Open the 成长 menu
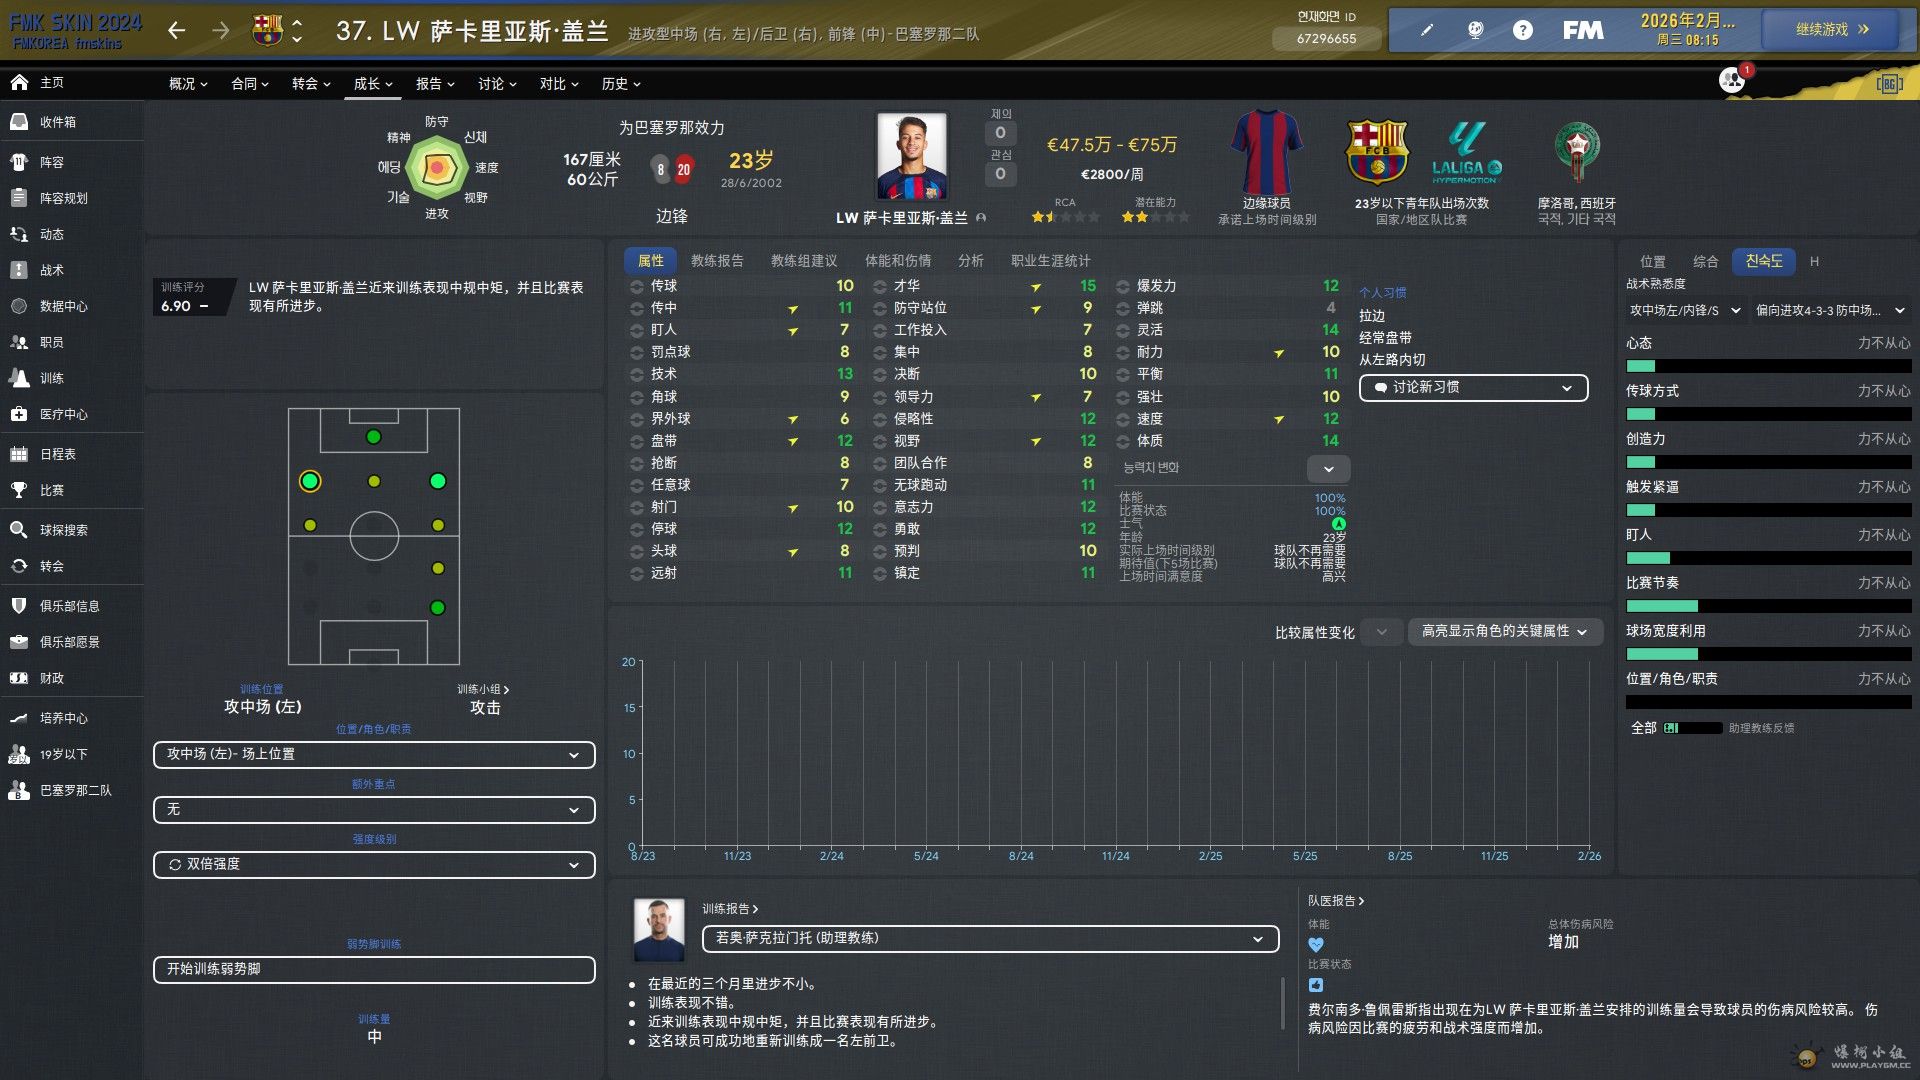1920x1080 pixels. click(373, 84)
